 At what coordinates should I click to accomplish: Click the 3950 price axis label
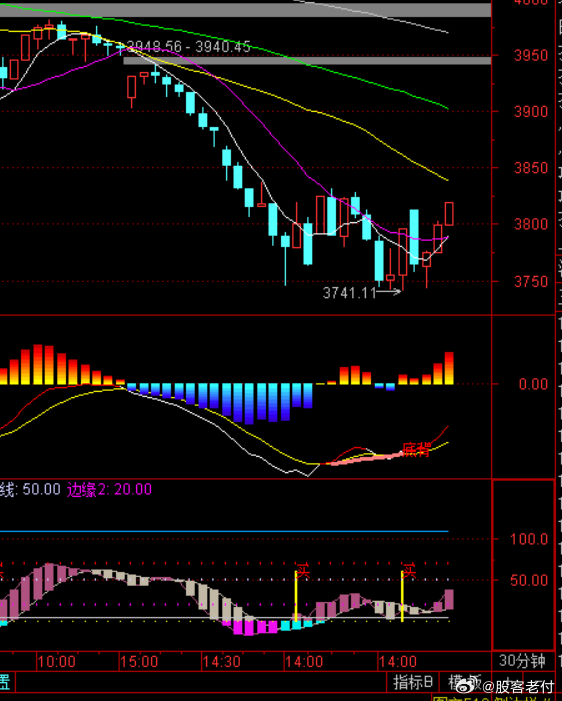531,56
